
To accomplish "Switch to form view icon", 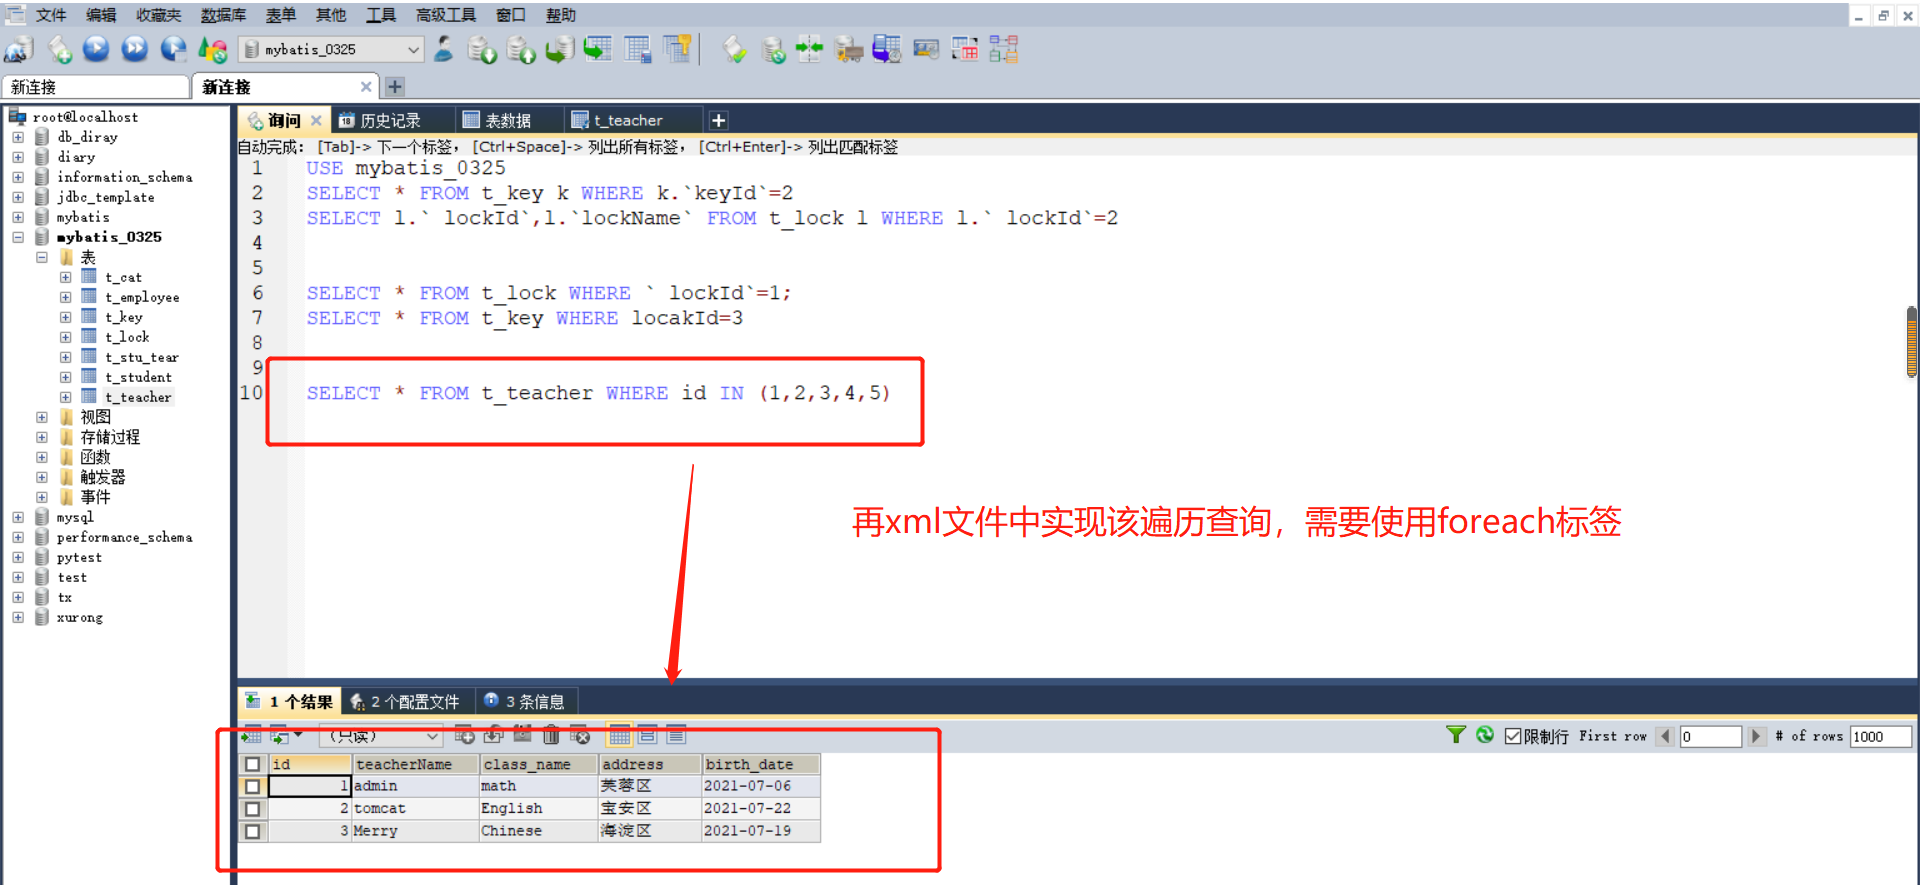I will point(648,736).
